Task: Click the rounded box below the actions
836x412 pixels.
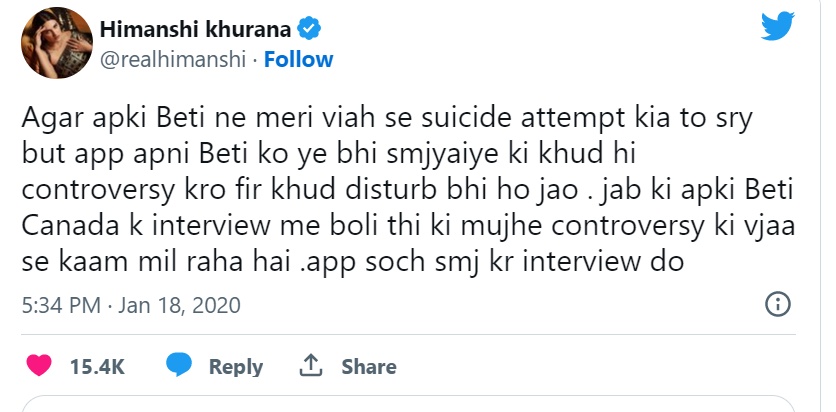Action: coord(410,404)
